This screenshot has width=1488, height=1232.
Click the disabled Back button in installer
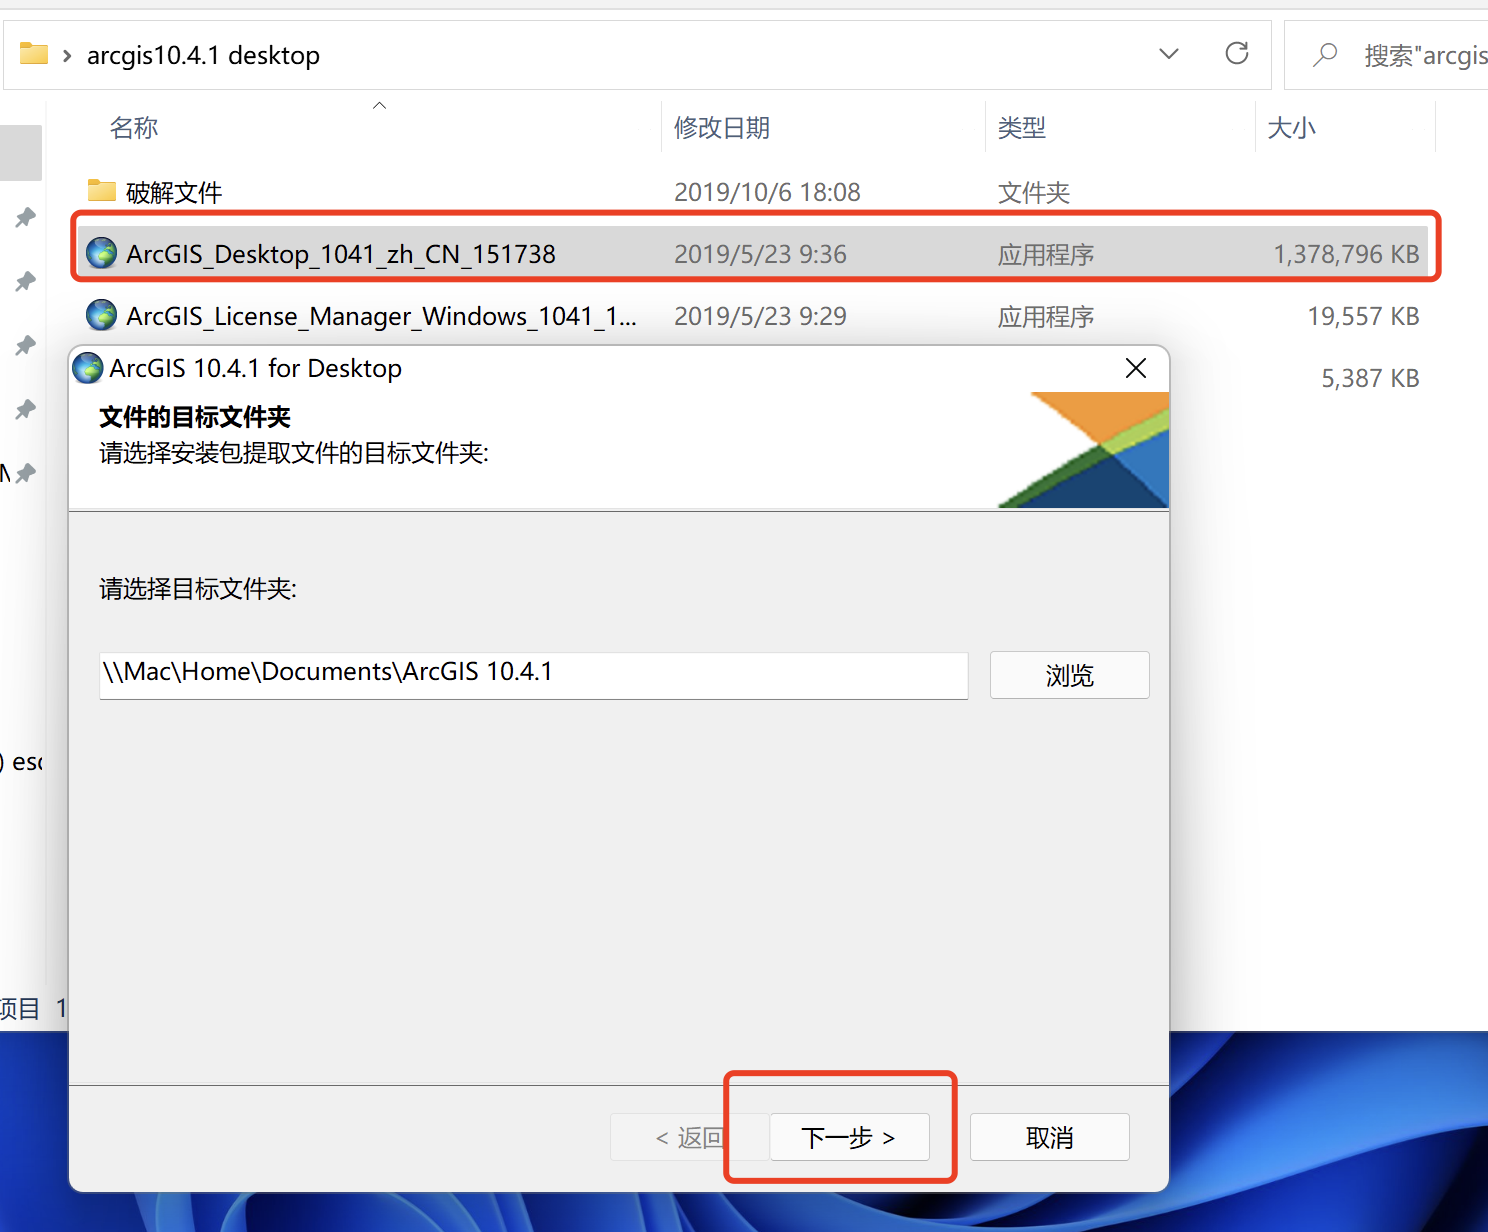689,1137
